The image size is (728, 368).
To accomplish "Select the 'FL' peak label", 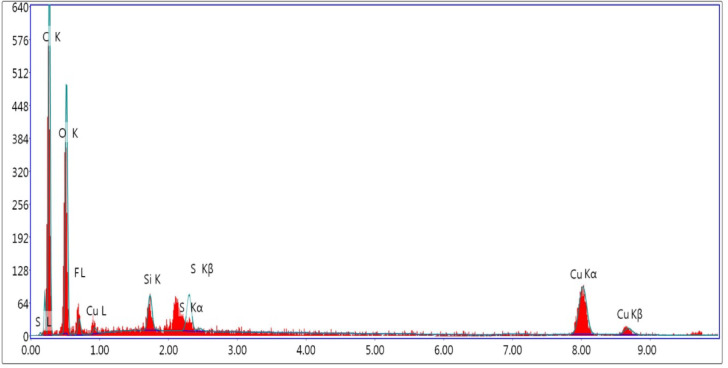I will 80,273.
